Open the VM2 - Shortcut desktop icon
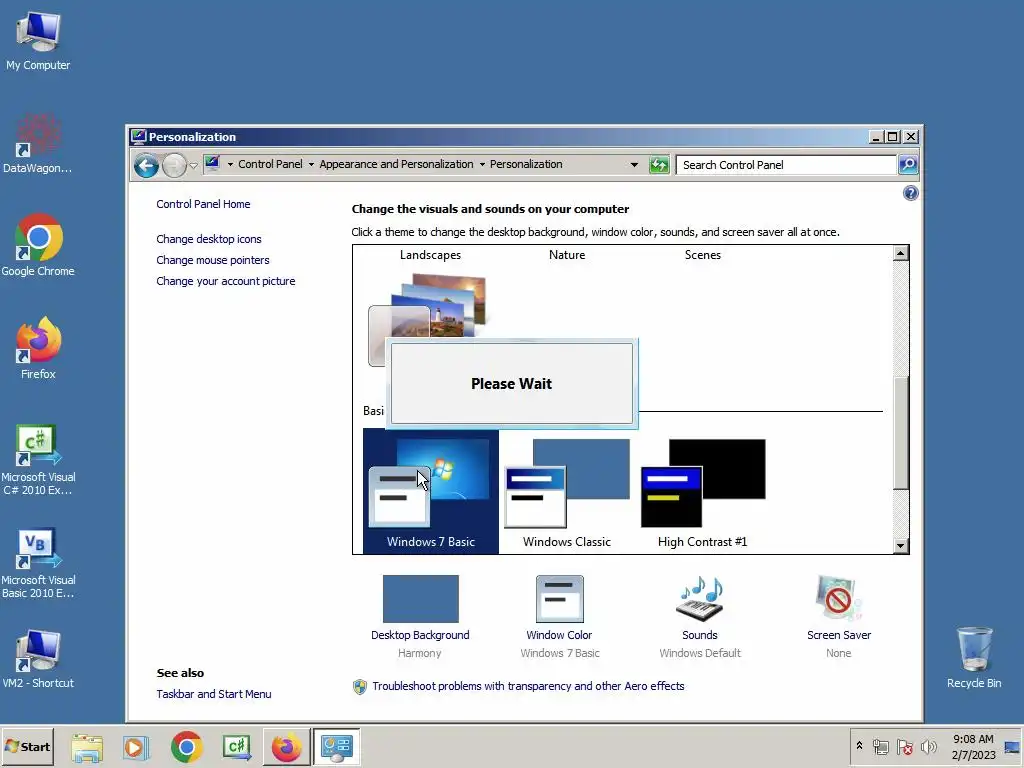 pyautogui.click(x=38, y=659)
